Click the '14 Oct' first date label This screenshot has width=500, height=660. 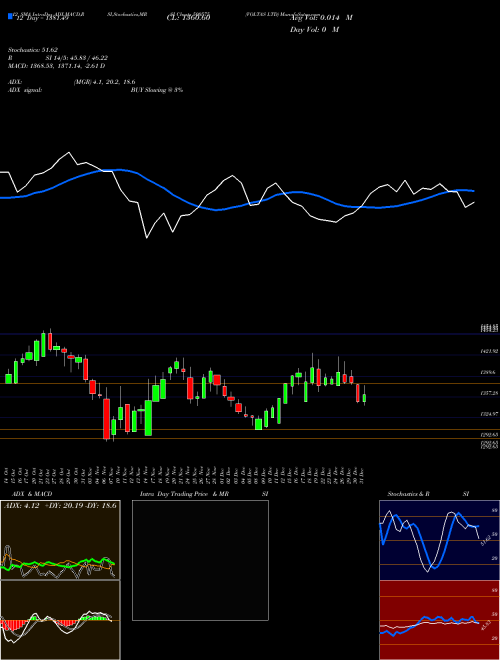pos(8,475)
